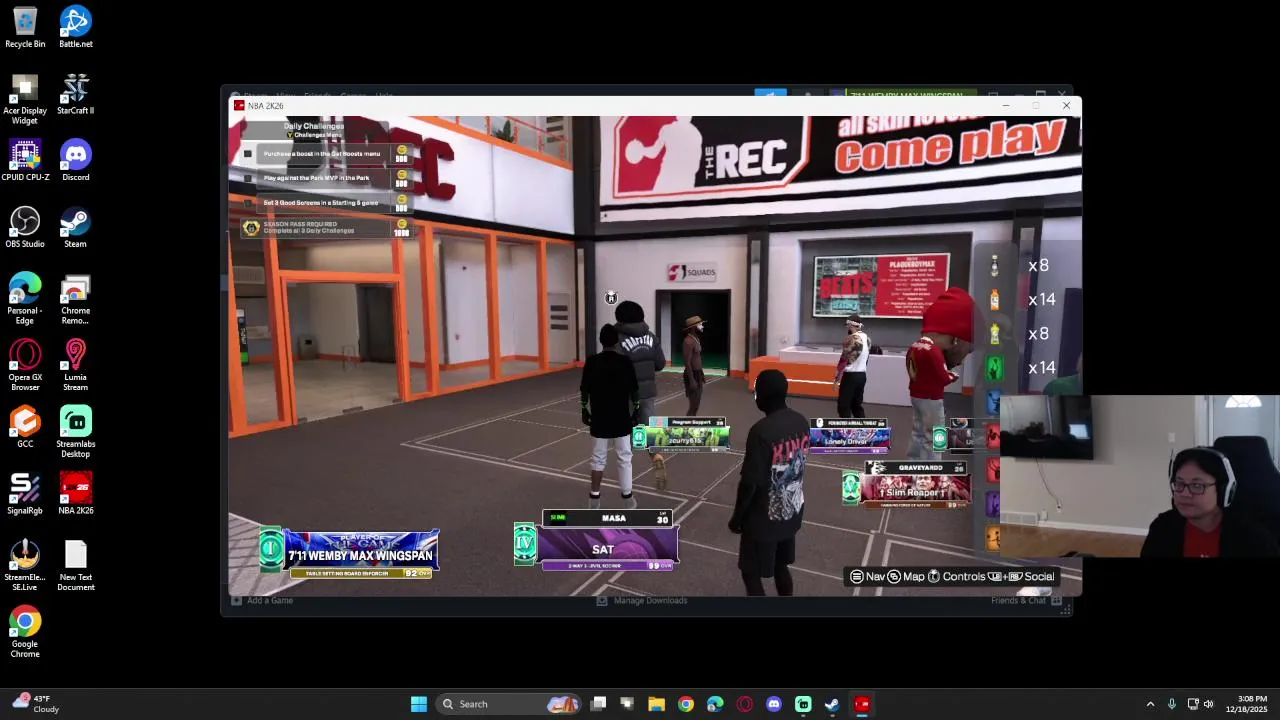
Task: Open the NBA 2K26 desktop shortcut
Action: (76, 494)
